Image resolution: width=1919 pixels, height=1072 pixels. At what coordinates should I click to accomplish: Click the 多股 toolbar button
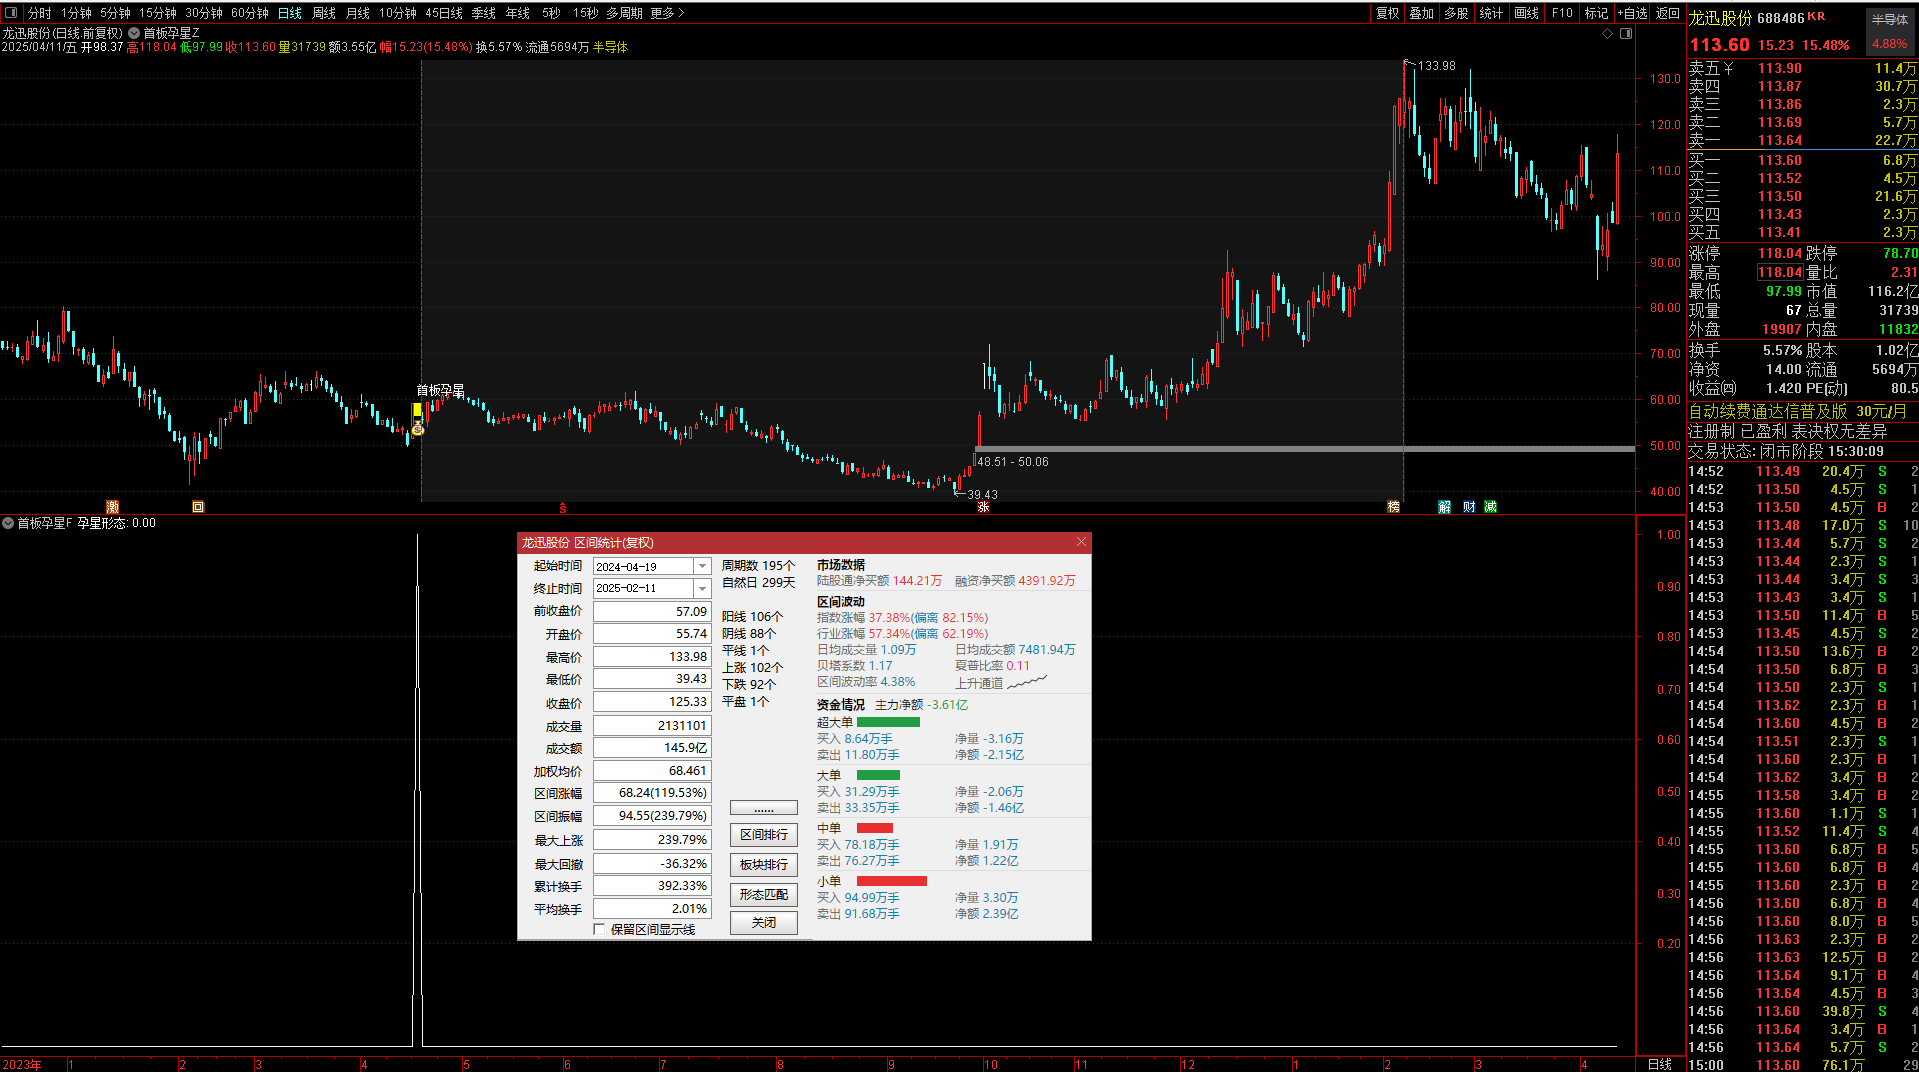pyautogui.click(x=1457, y=13)
